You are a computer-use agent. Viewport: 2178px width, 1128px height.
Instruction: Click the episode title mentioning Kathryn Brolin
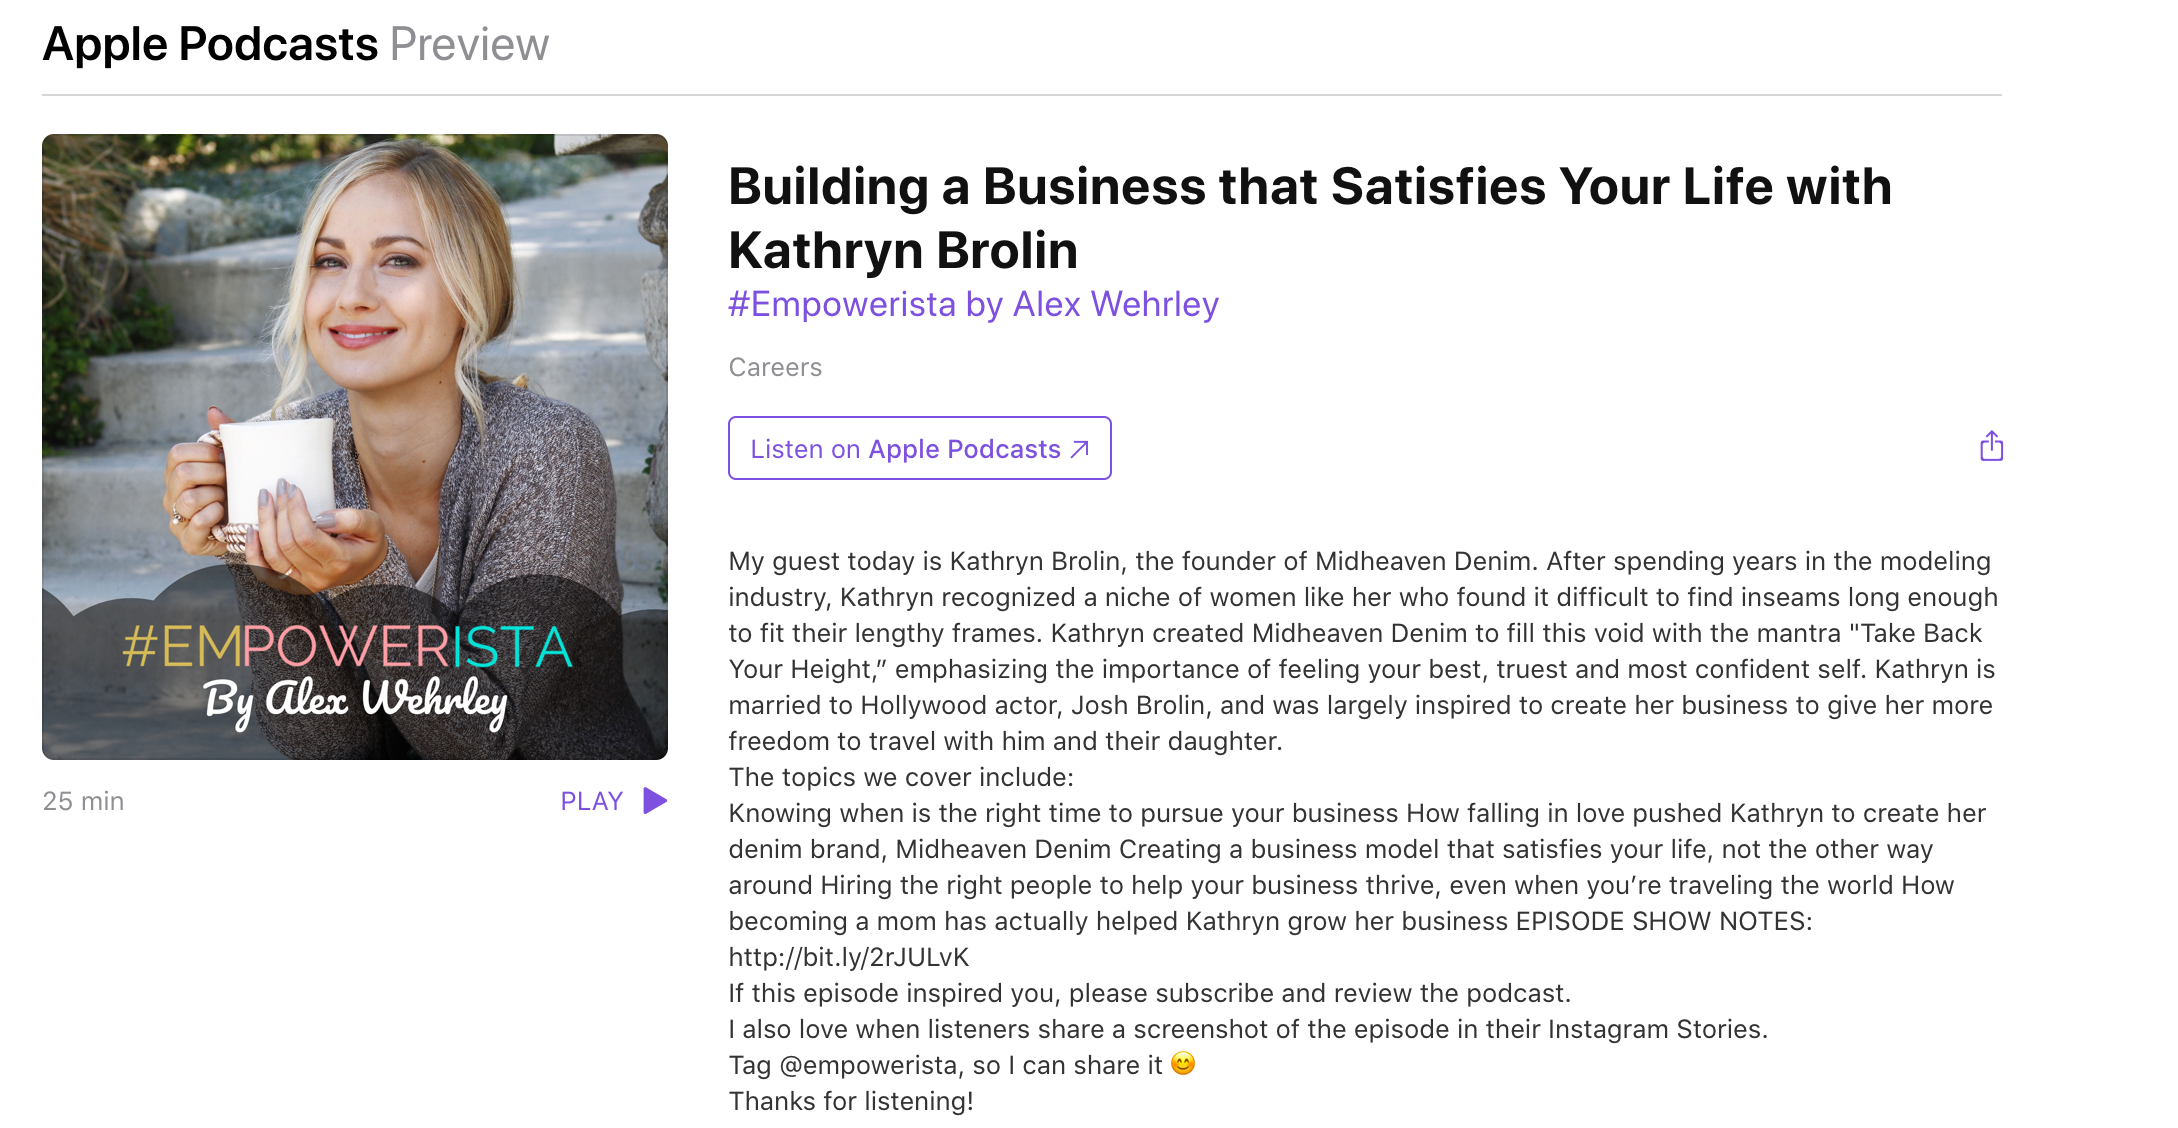coord(1309,217)
